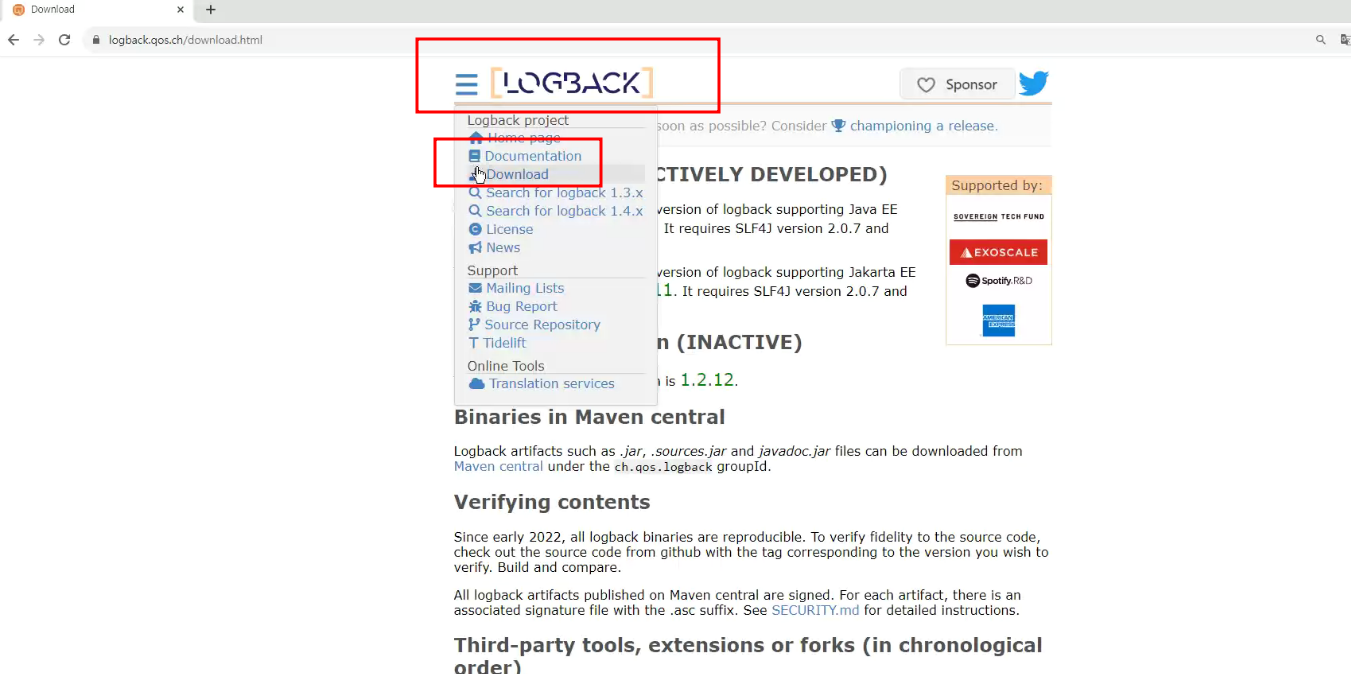The width and height of the screenshot is (1351, 674).
Task: Open Mailing Lists entry
Action: 525,288
